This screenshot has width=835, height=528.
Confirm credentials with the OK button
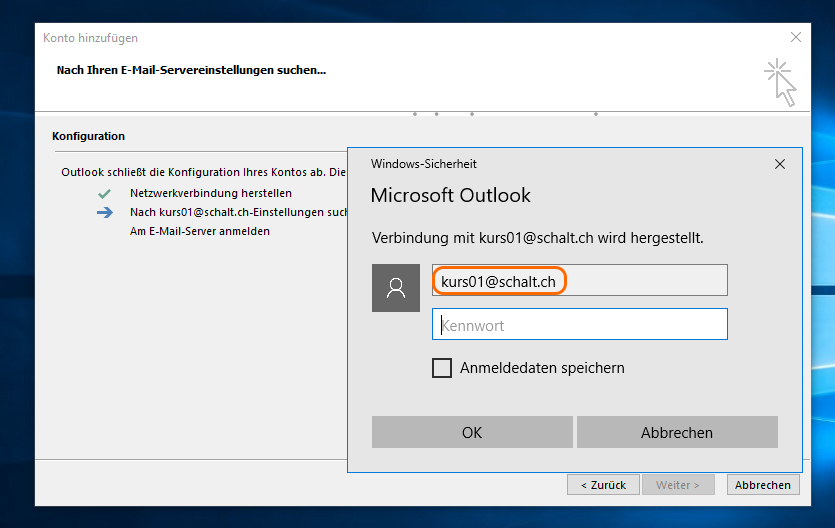tap(472, 432)
